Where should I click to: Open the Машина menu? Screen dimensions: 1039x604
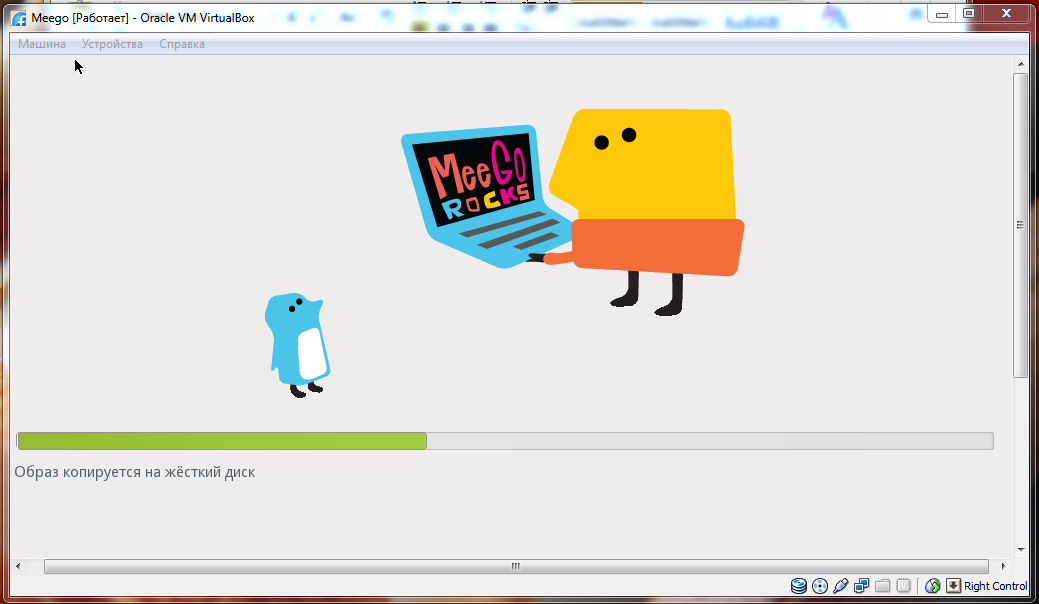coord(42,44)
